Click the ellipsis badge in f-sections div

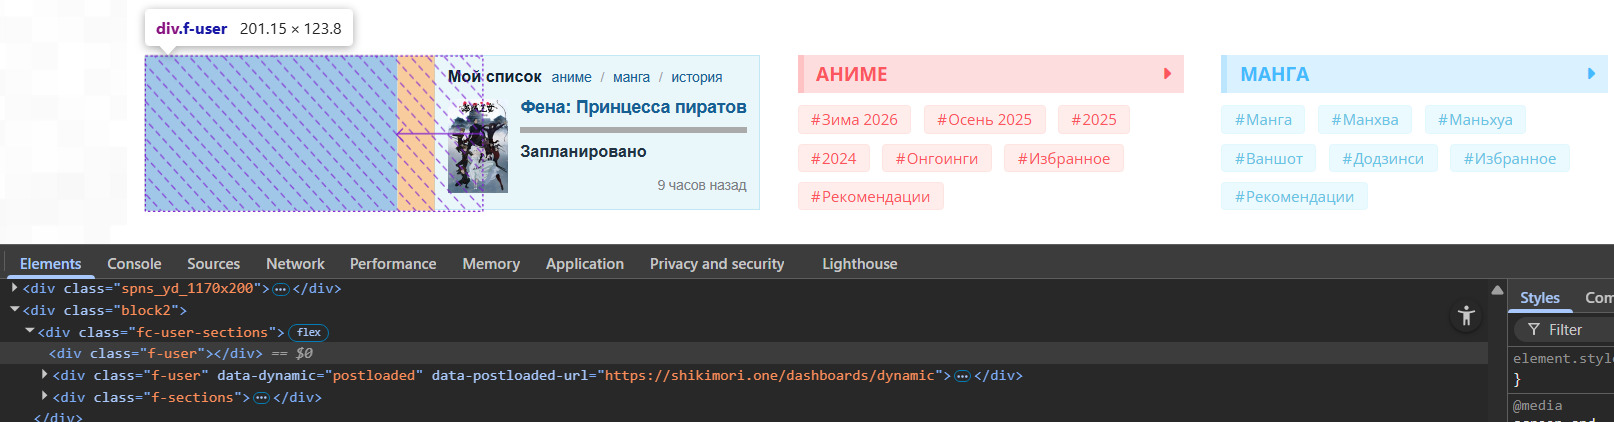[x=261, y=398]
